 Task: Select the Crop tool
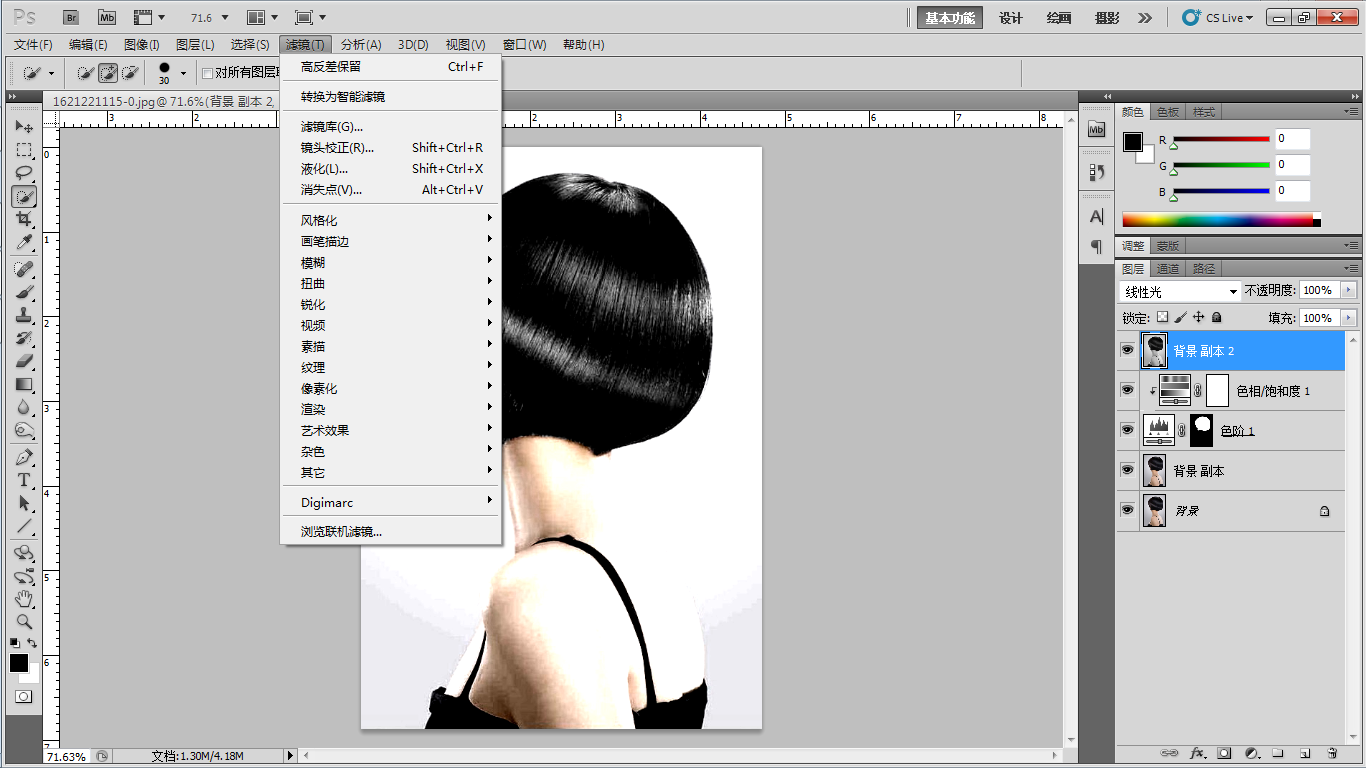click(24, 219)
